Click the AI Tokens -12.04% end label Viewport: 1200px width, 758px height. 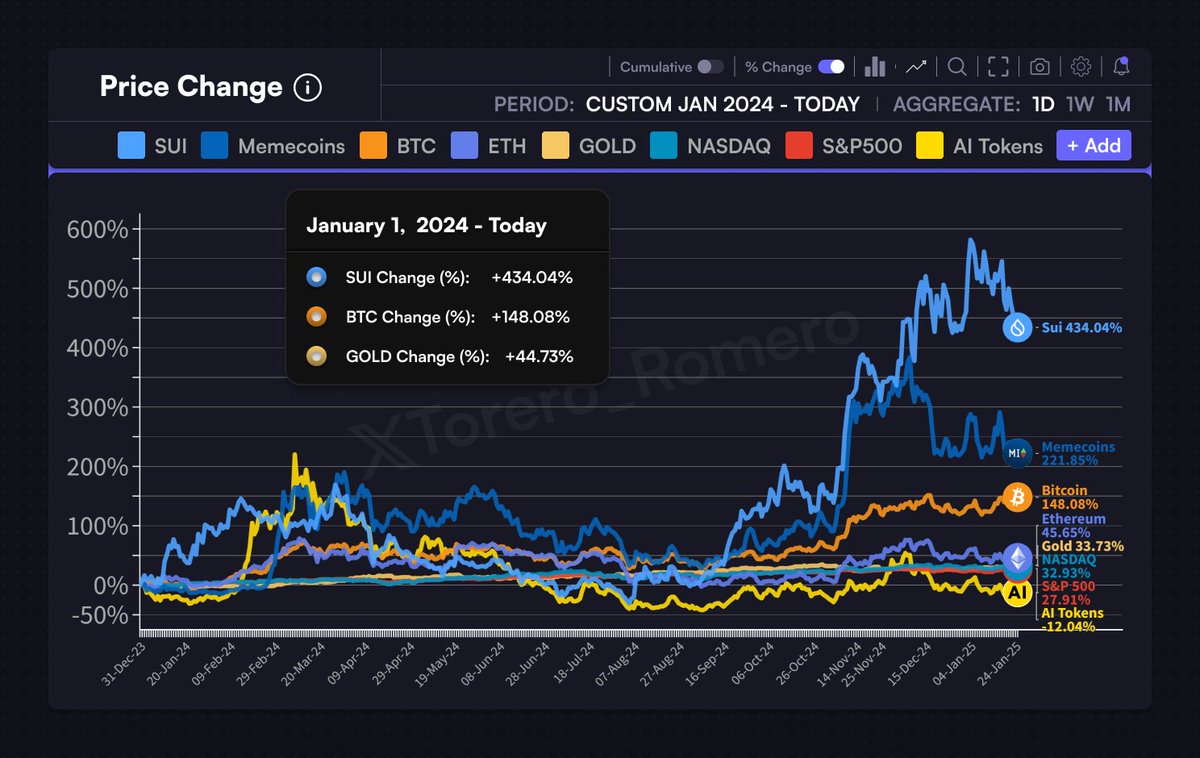1073,620
